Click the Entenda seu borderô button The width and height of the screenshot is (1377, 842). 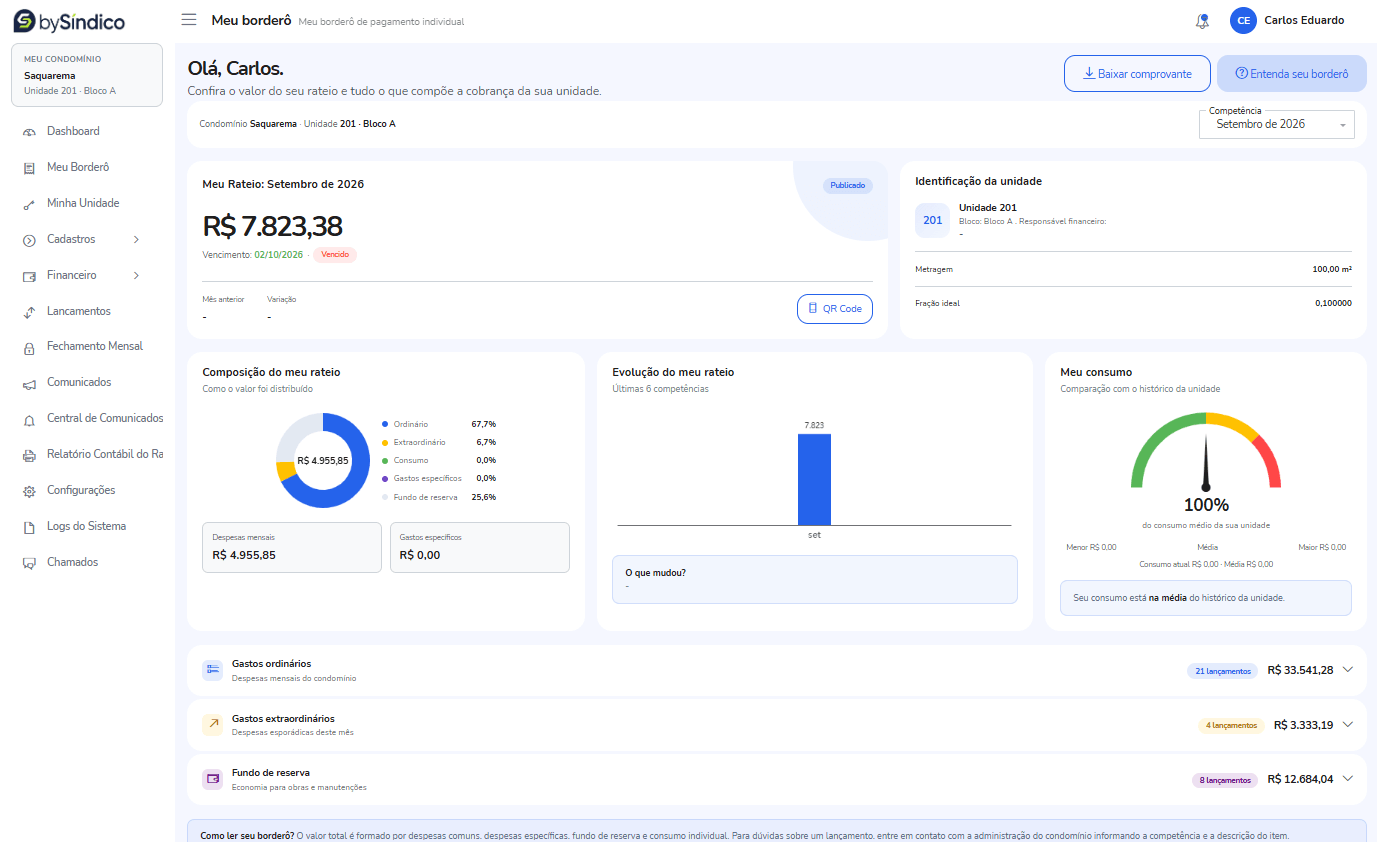(x=1292, y=74)
